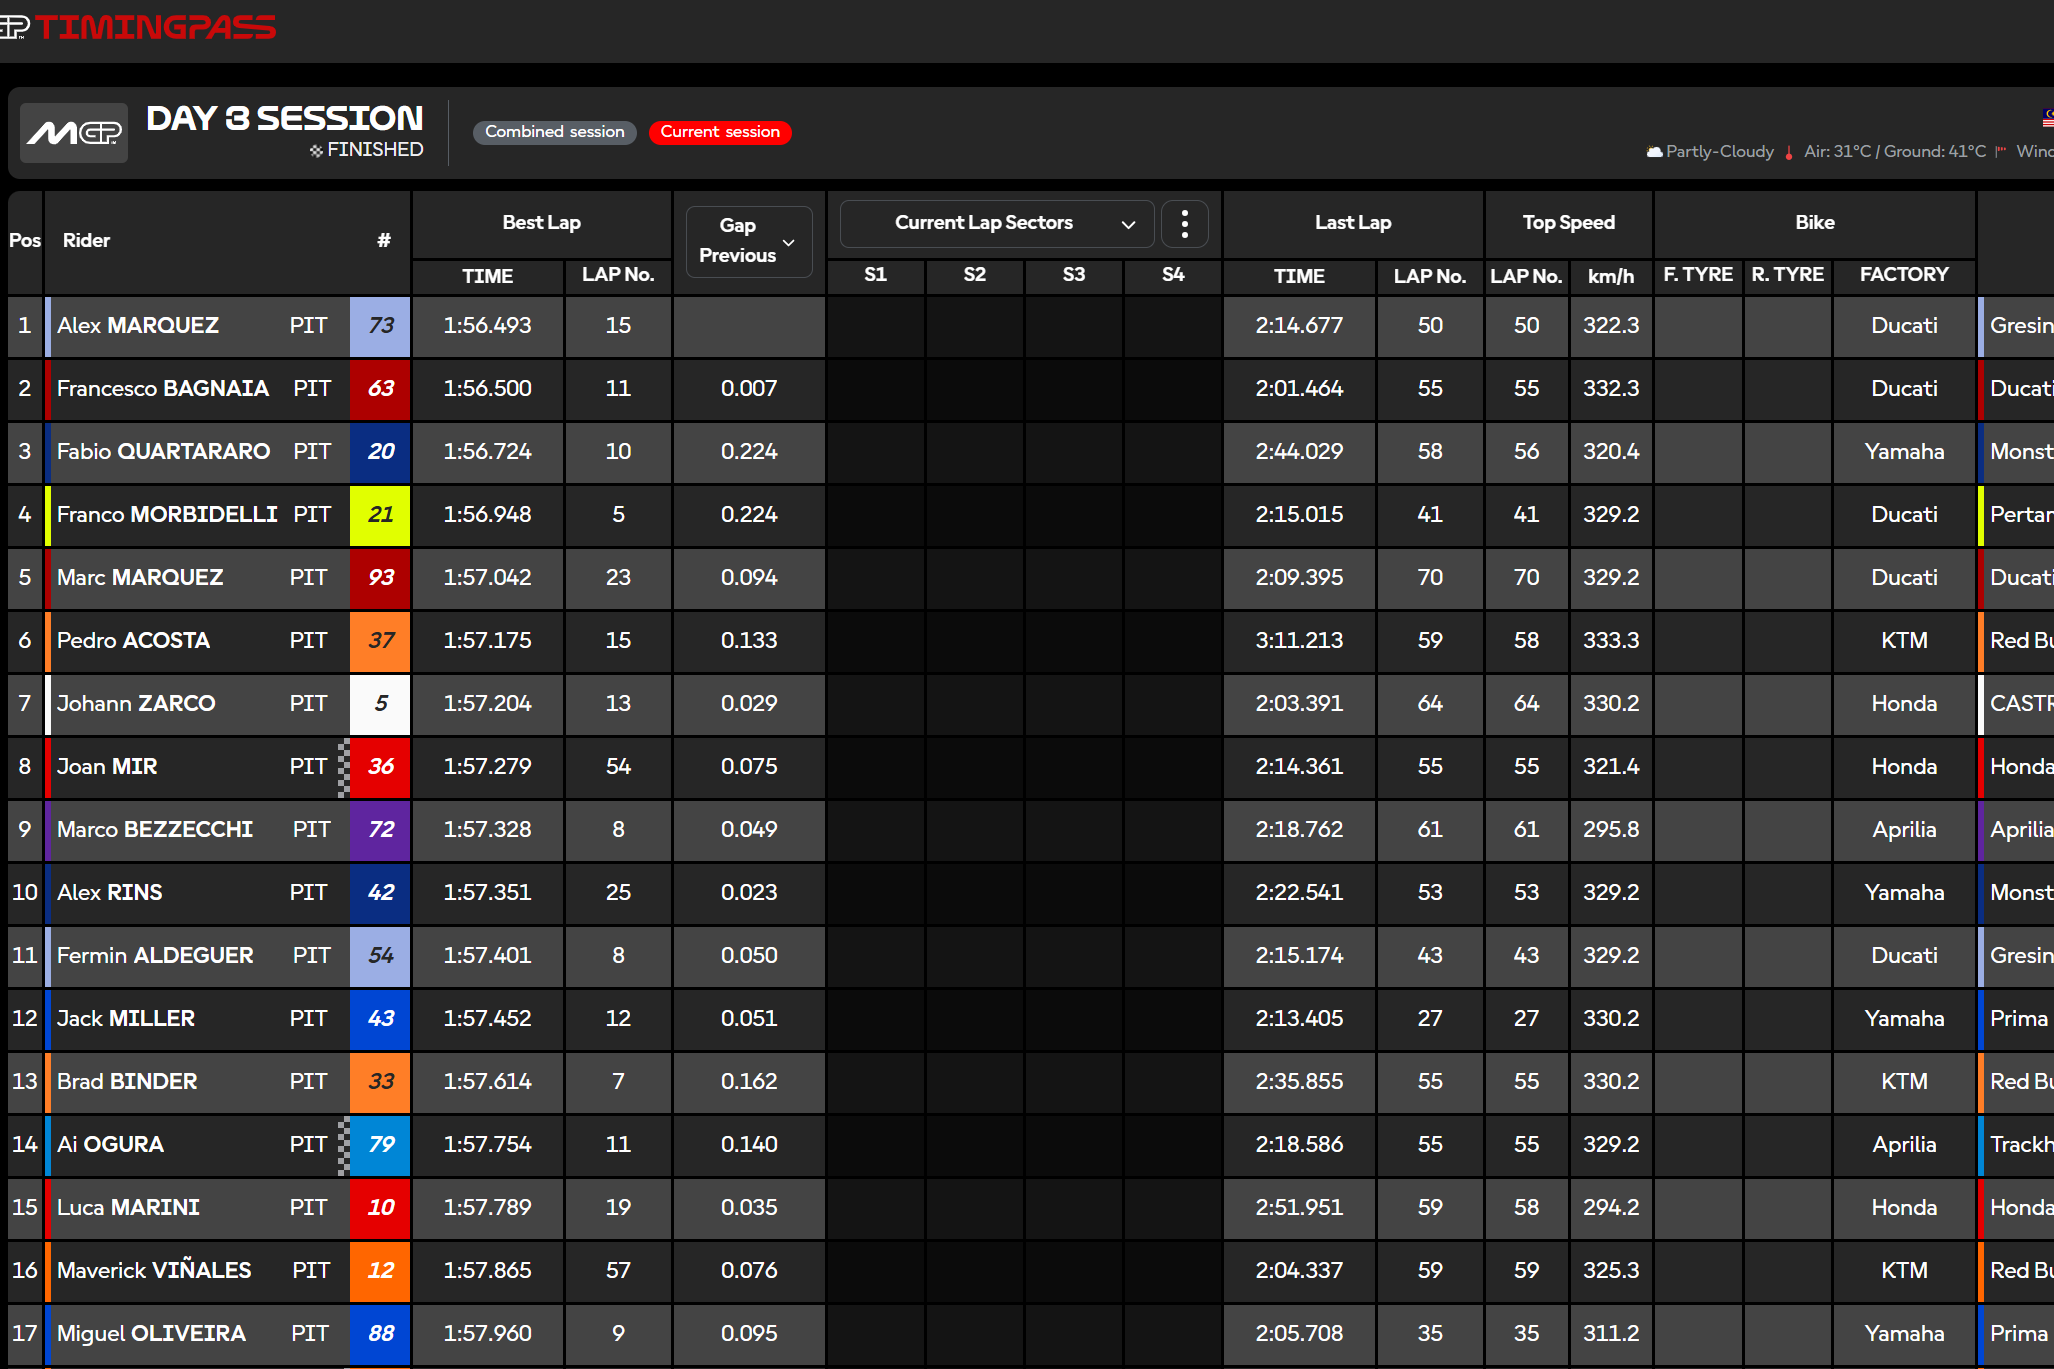
Task: Click gap value 0.007
Action: point(749,389)
